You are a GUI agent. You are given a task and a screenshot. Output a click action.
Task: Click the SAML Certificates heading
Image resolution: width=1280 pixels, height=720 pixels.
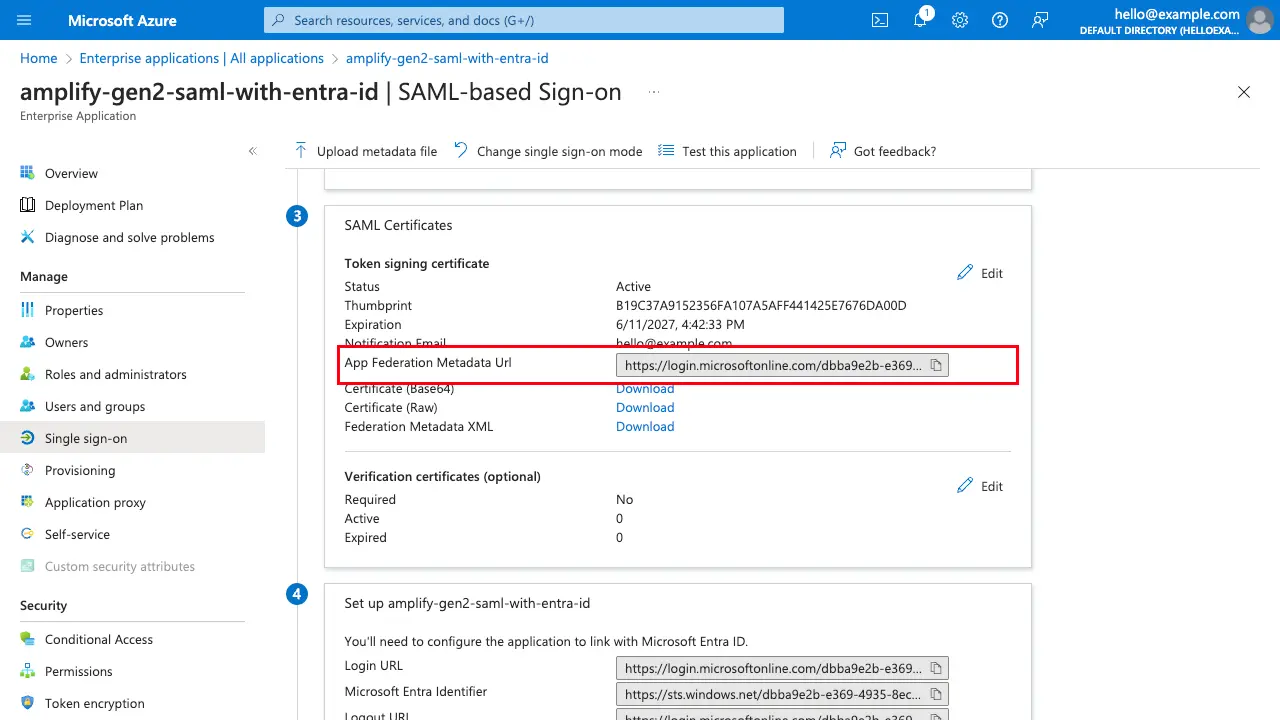[x=398, y=225]
